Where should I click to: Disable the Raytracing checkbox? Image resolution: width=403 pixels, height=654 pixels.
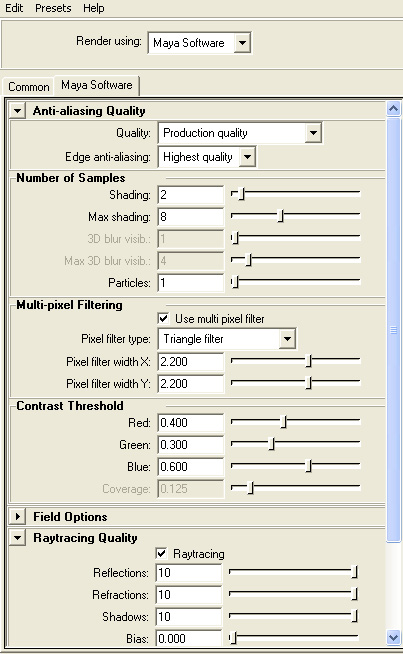[x=161, y=553]
